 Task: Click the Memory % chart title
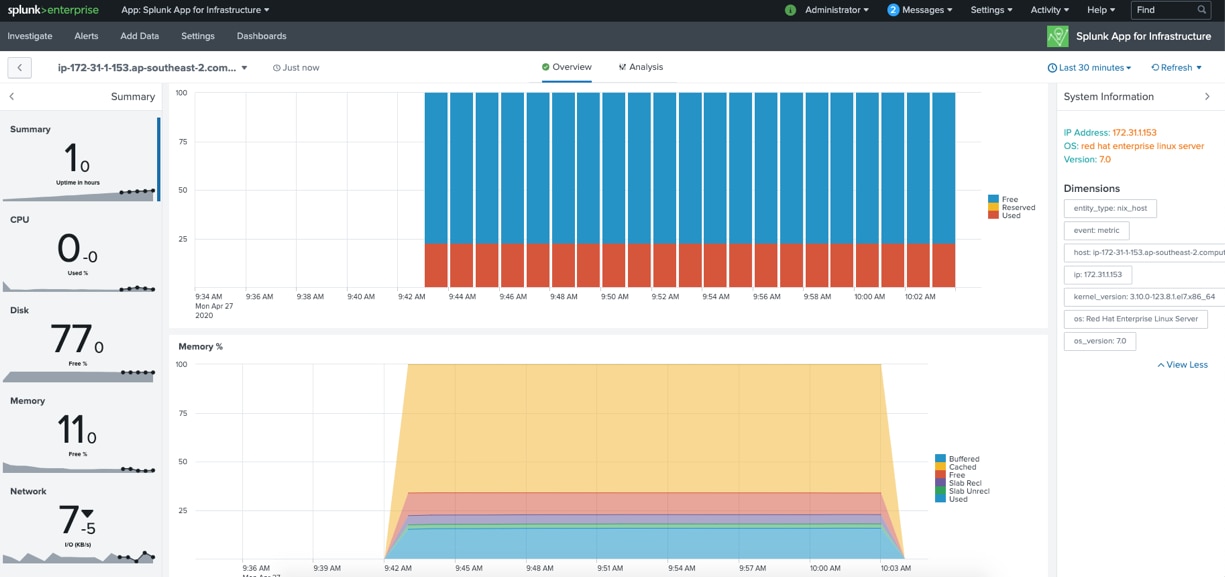200,346
